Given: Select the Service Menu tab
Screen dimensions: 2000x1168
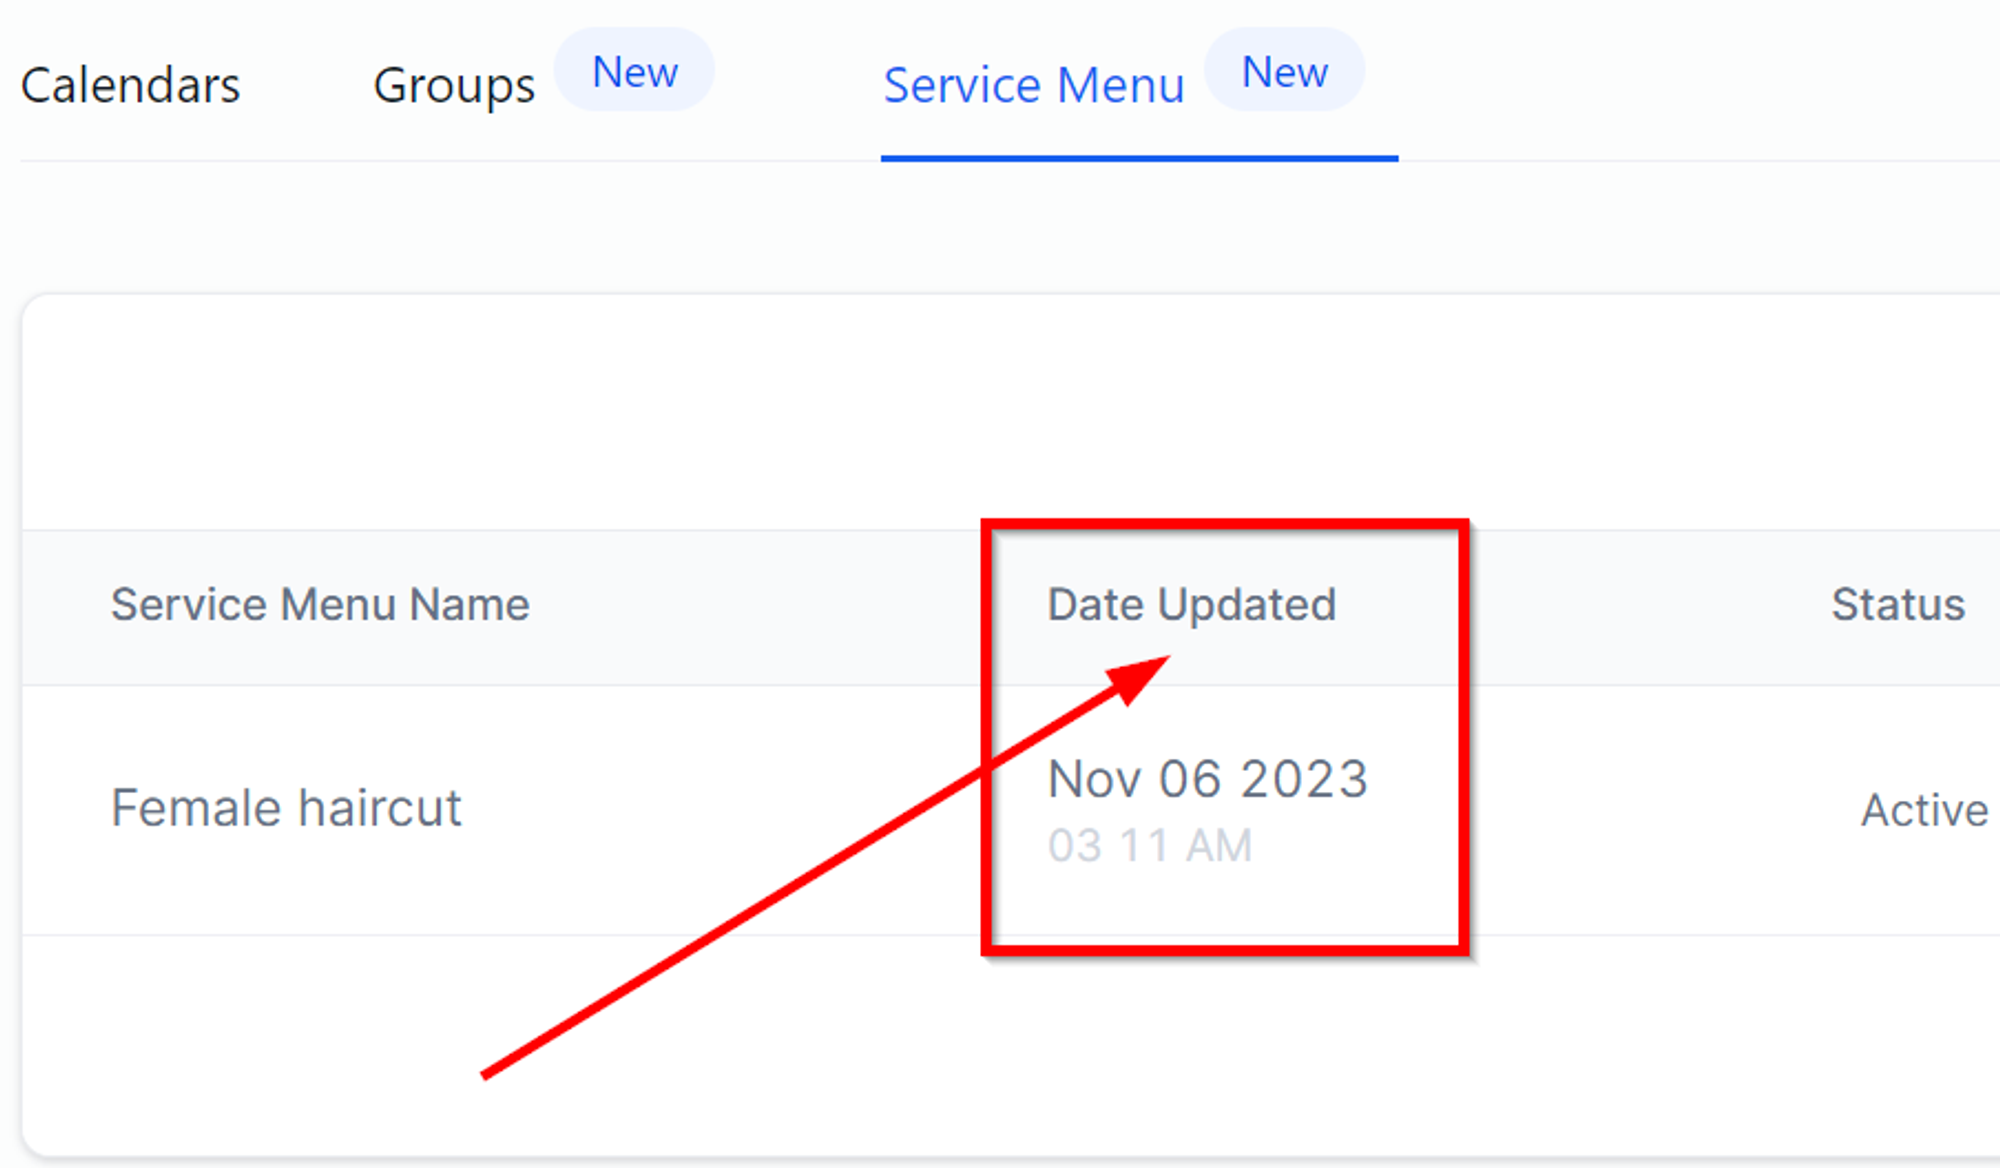Looking at the screenshot, I should 1033,85.
